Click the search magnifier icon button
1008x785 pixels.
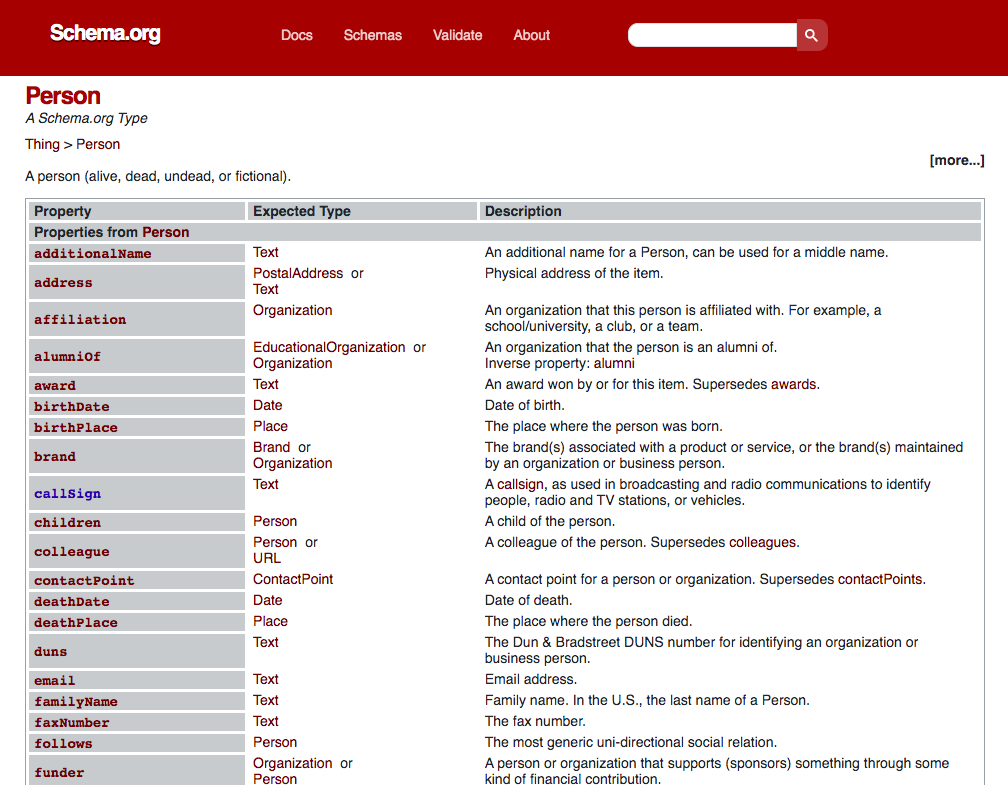pyautogui.click(x=811, y=35)
